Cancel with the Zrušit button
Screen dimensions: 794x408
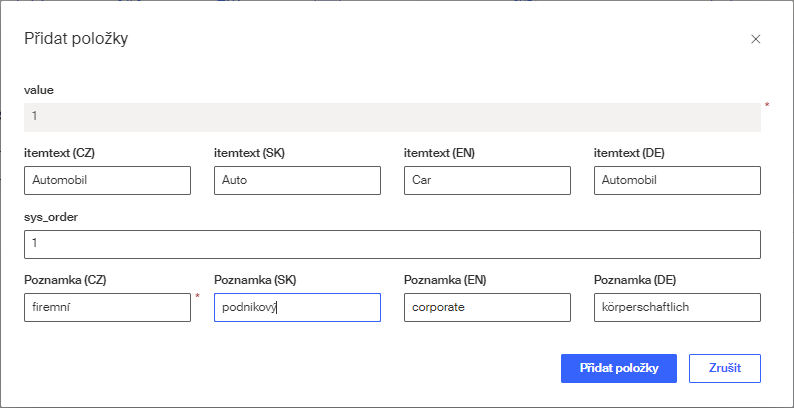coord(725,368)
